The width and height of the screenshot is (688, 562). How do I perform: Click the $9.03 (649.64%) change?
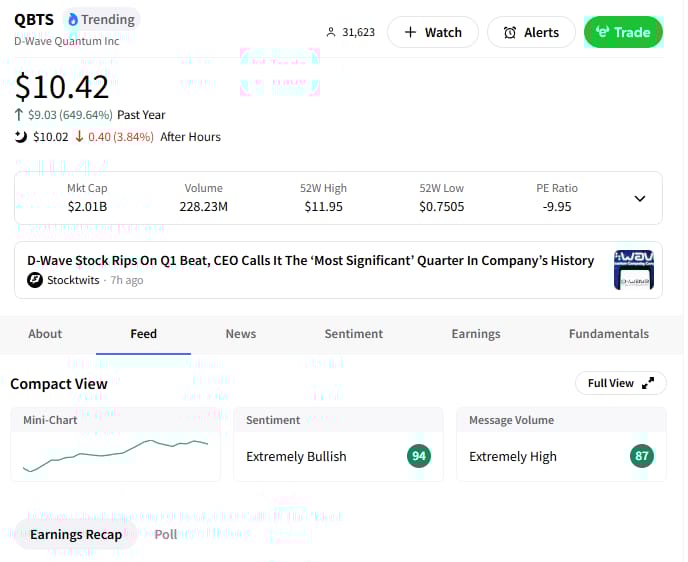tap(70, 115)
